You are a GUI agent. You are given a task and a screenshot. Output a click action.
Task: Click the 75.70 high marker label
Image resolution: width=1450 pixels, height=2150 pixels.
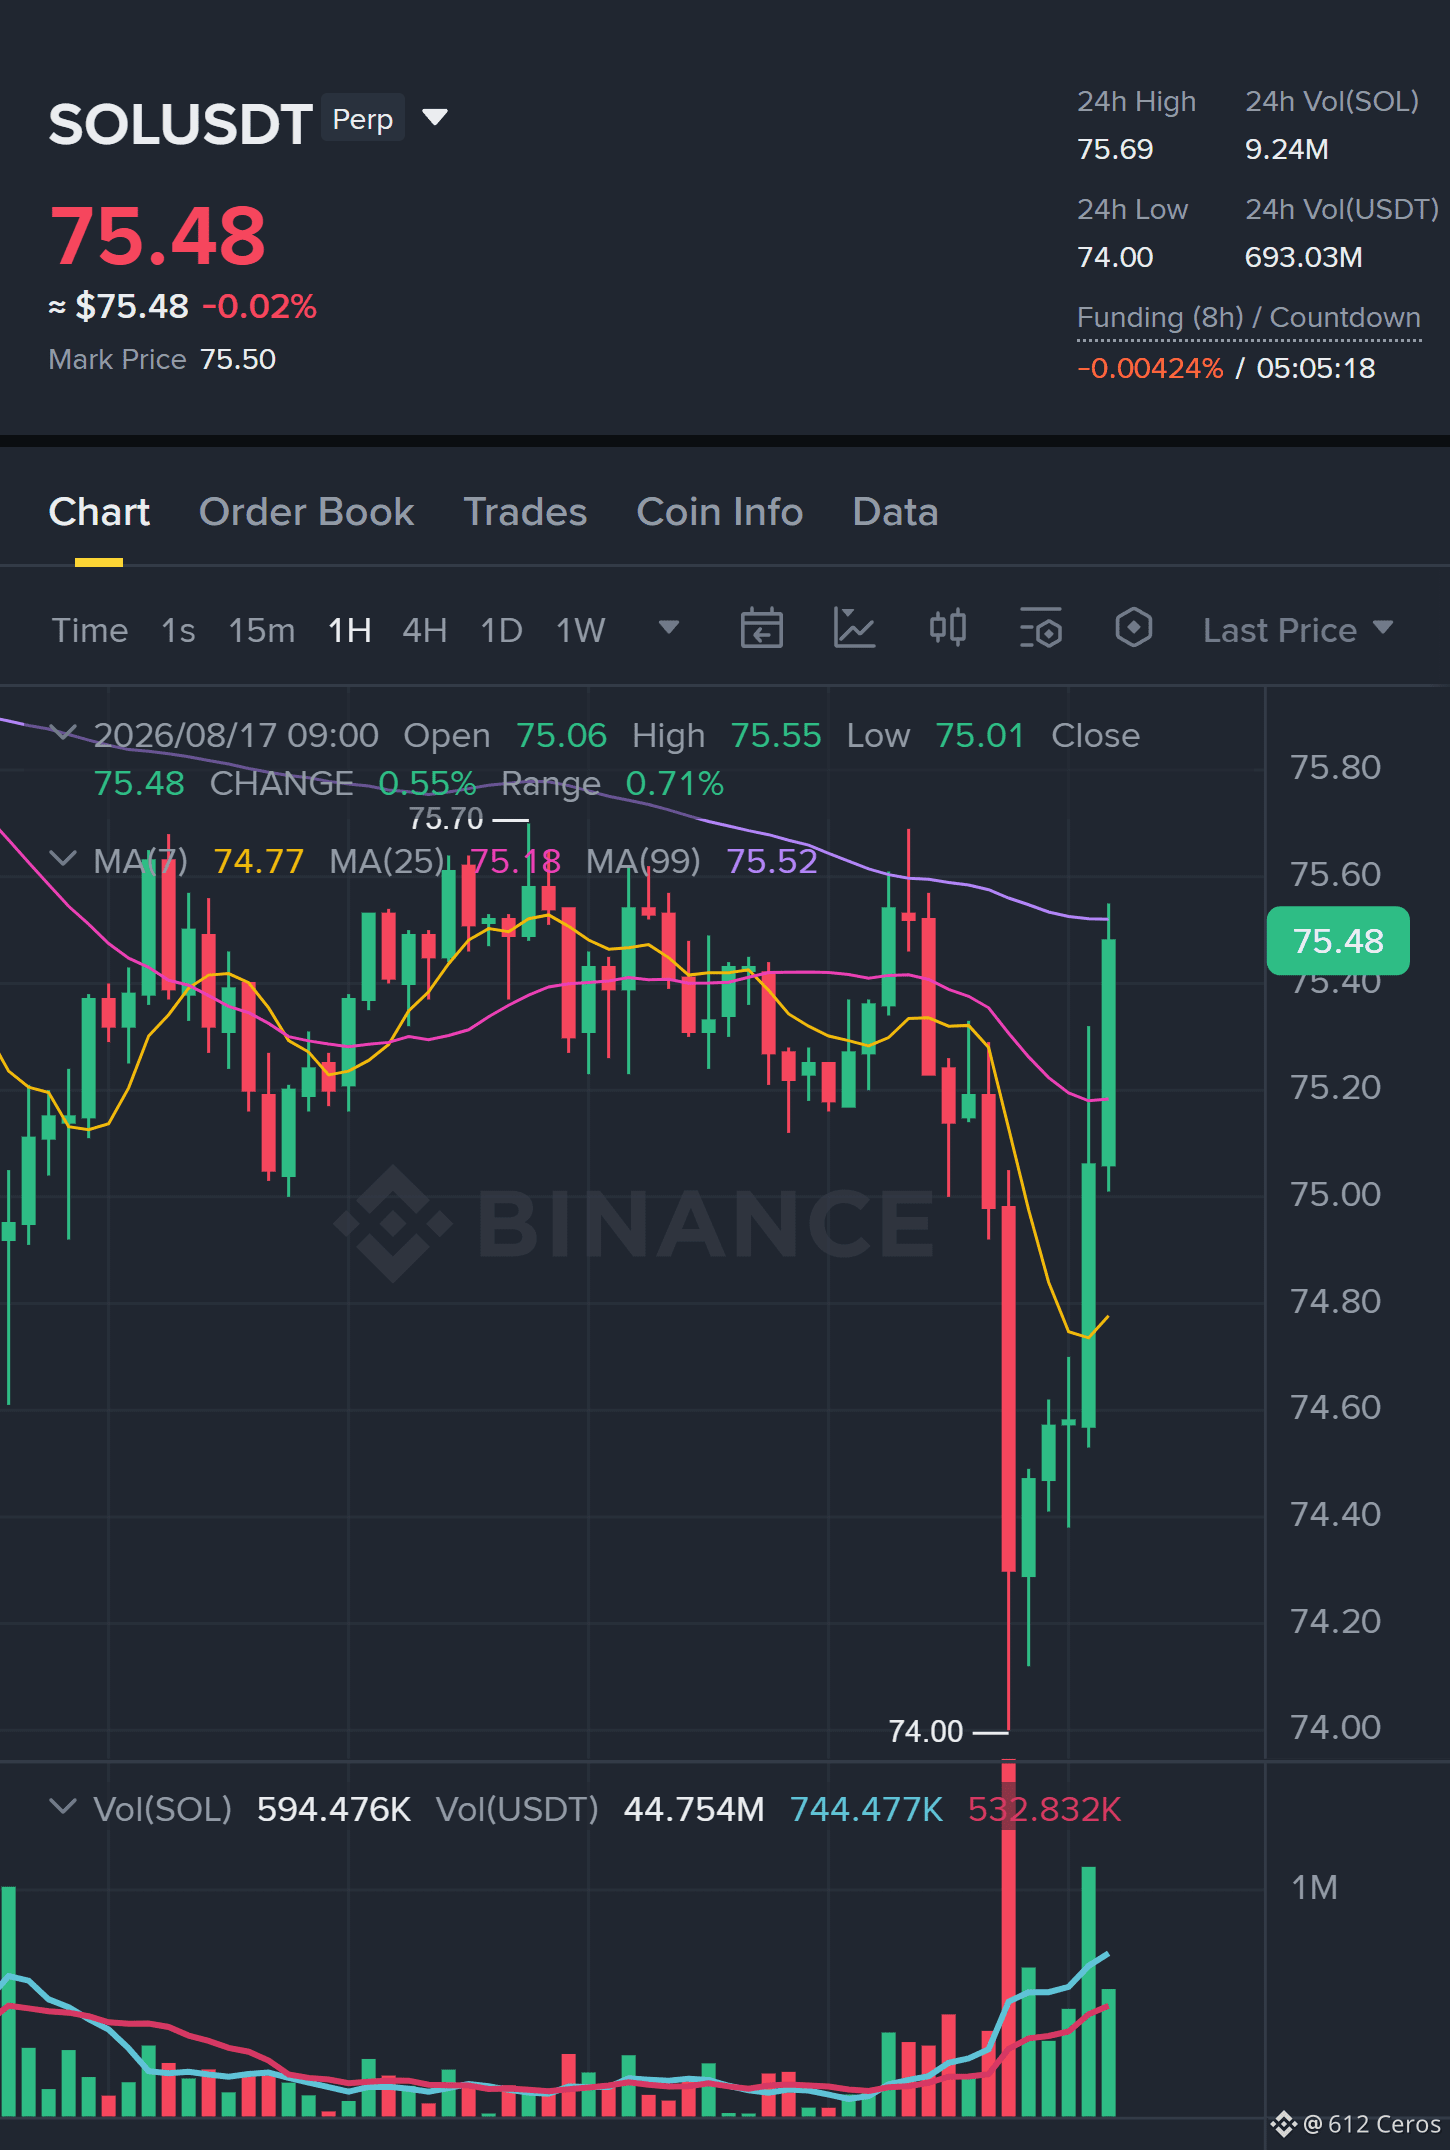pos(446,819)
